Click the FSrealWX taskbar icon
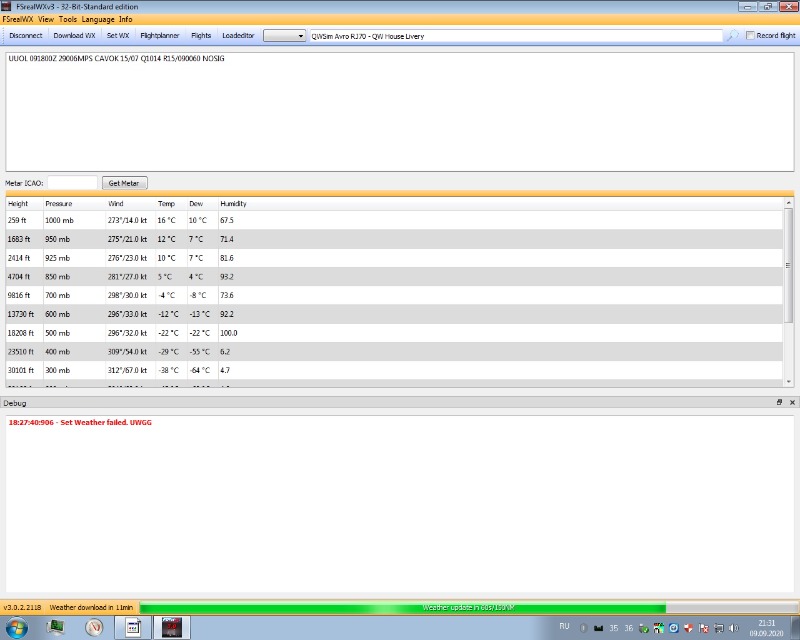This screenshot has height=640, width=800. pyautogui.click(x=132, y=627)
